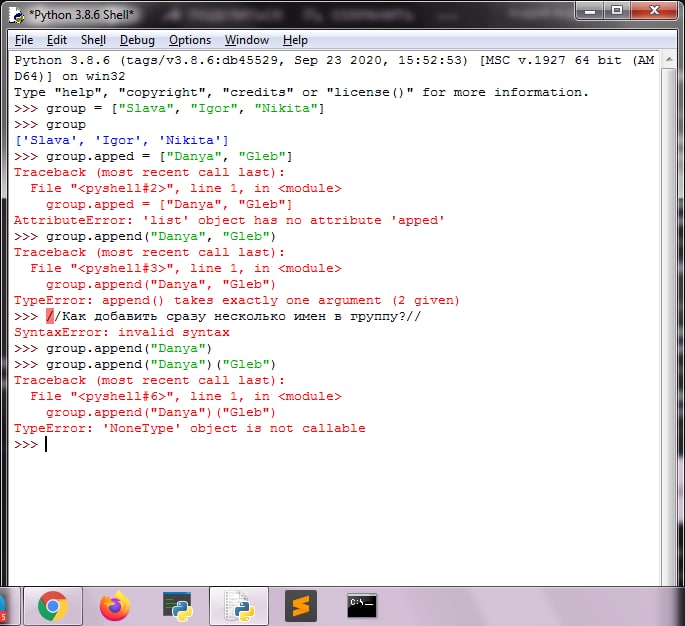Click the '>>> group.append("Danya")("Gleb")' input line
Viewport: 685px width, 626px height.
(145, 364)
